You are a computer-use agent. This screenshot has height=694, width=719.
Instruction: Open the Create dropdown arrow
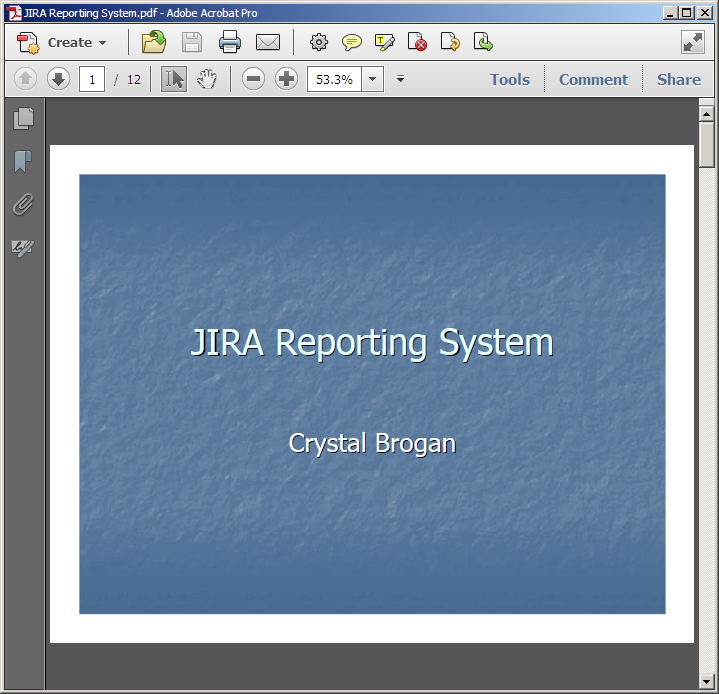tap(103, 43)
